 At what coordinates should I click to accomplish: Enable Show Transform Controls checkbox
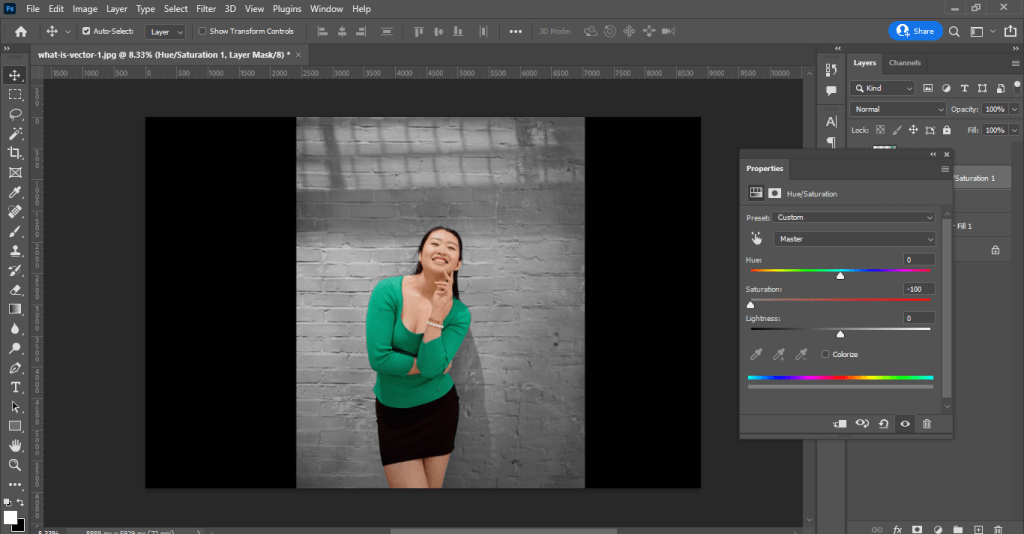[202, 31]
